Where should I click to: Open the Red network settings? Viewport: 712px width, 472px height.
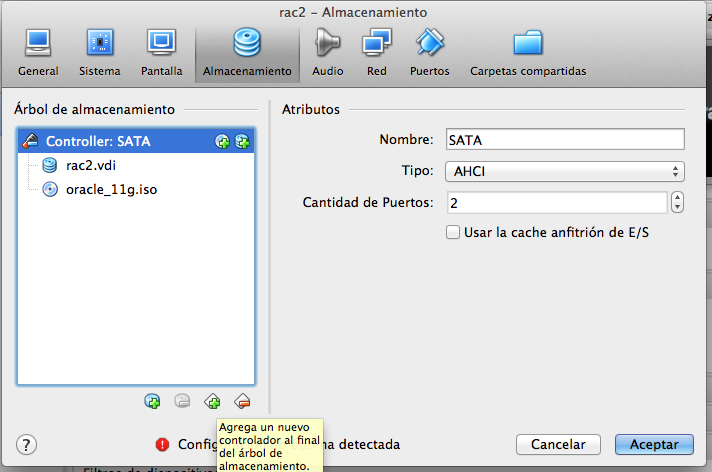[376, 53]
